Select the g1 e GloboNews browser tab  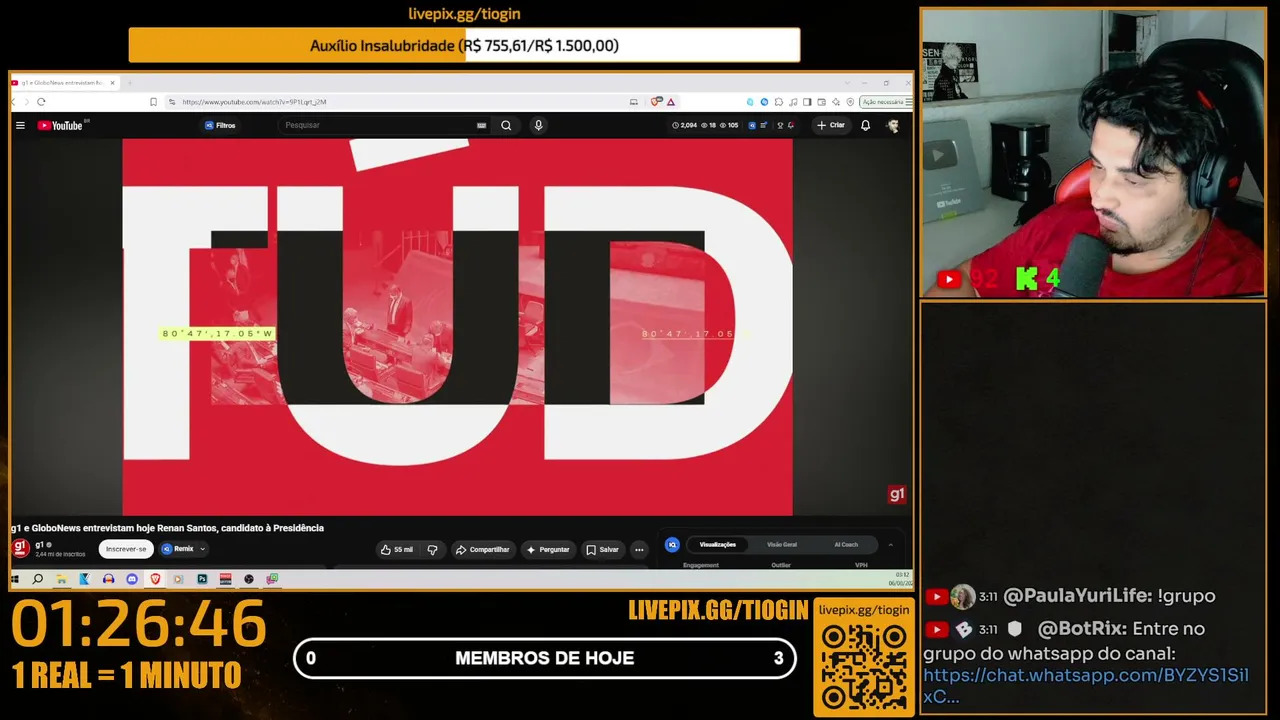[63, 83]
